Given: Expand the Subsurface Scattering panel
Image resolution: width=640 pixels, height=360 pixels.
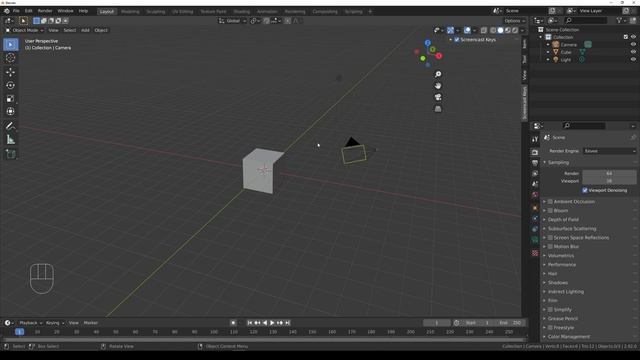Looking at the screenshot, I should (x=572, y=229).
